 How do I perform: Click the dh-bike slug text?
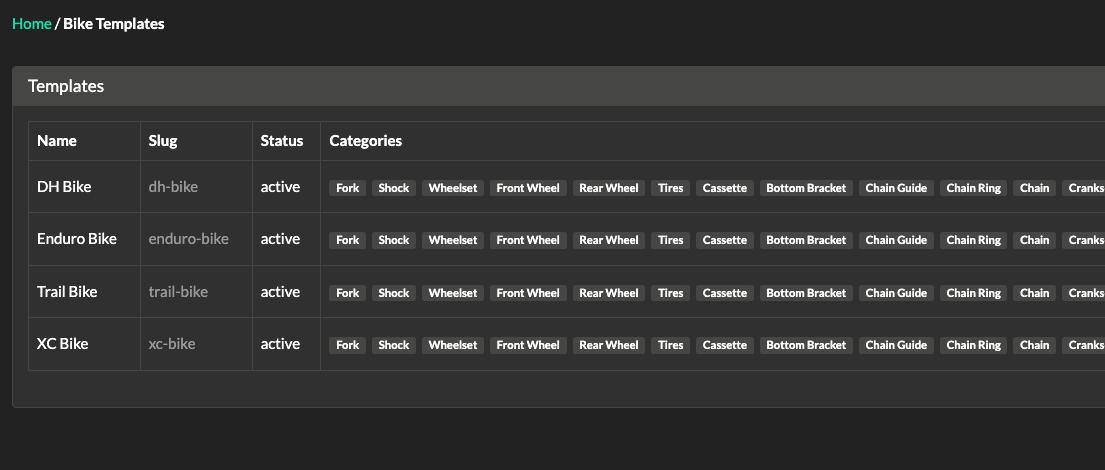173,187
